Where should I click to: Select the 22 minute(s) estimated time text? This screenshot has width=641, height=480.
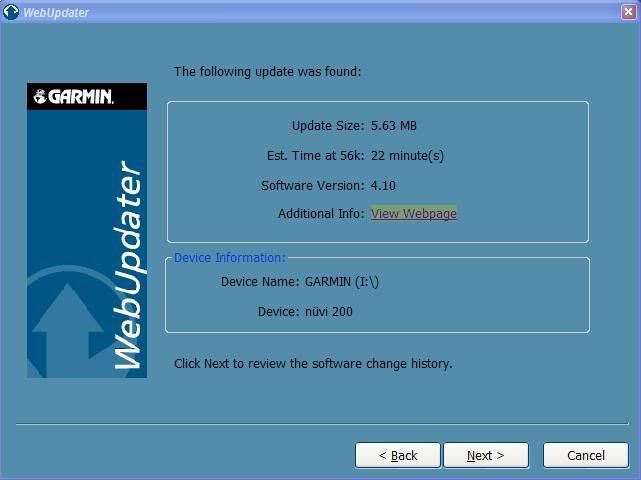(407, 156)
